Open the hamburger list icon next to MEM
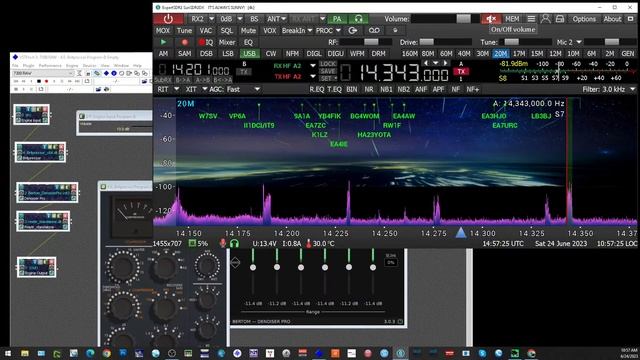Image resolution: width=640 pixels, height=360 pixels. pos(531,19)
